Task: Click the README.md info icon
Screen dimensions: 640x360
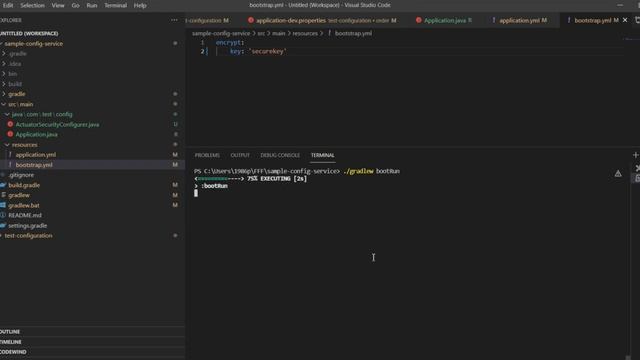Action: [3, 215]
